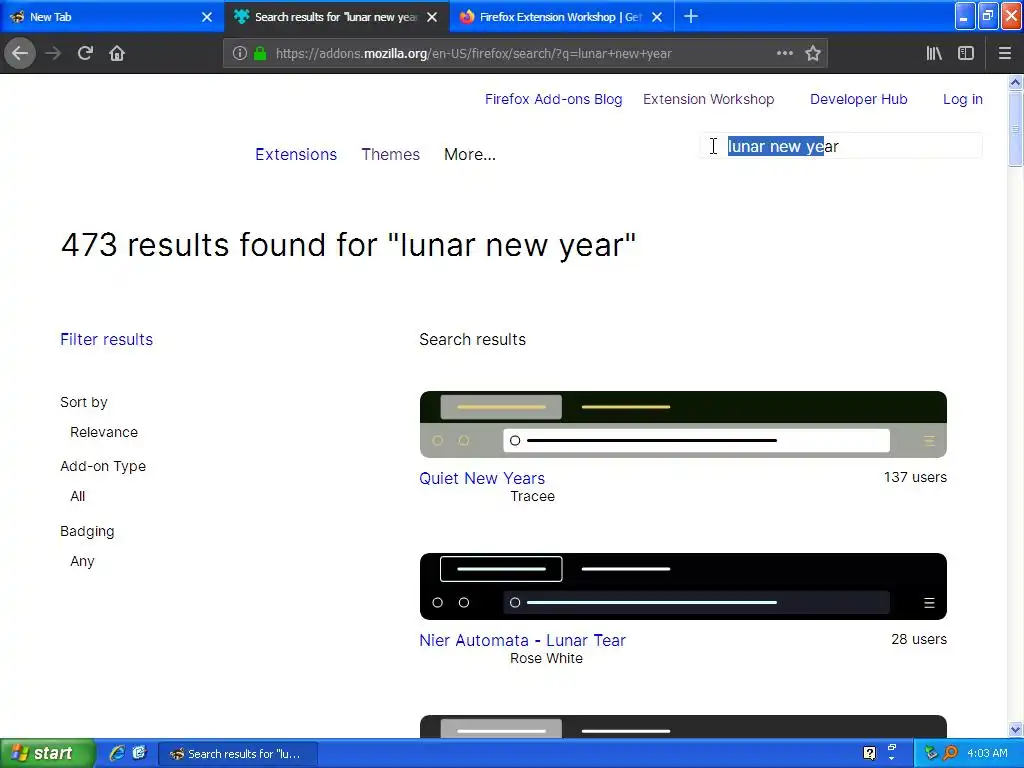Click the help question mark tray icon
1024x768 pixels.
[869, 753]
